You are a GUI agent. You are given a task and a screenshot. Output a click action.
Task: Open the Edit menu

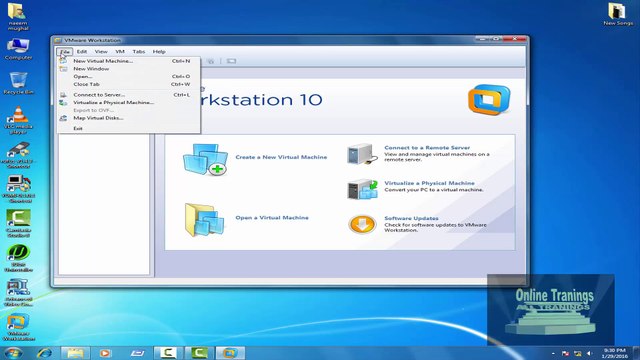click(x=82, y=51)
